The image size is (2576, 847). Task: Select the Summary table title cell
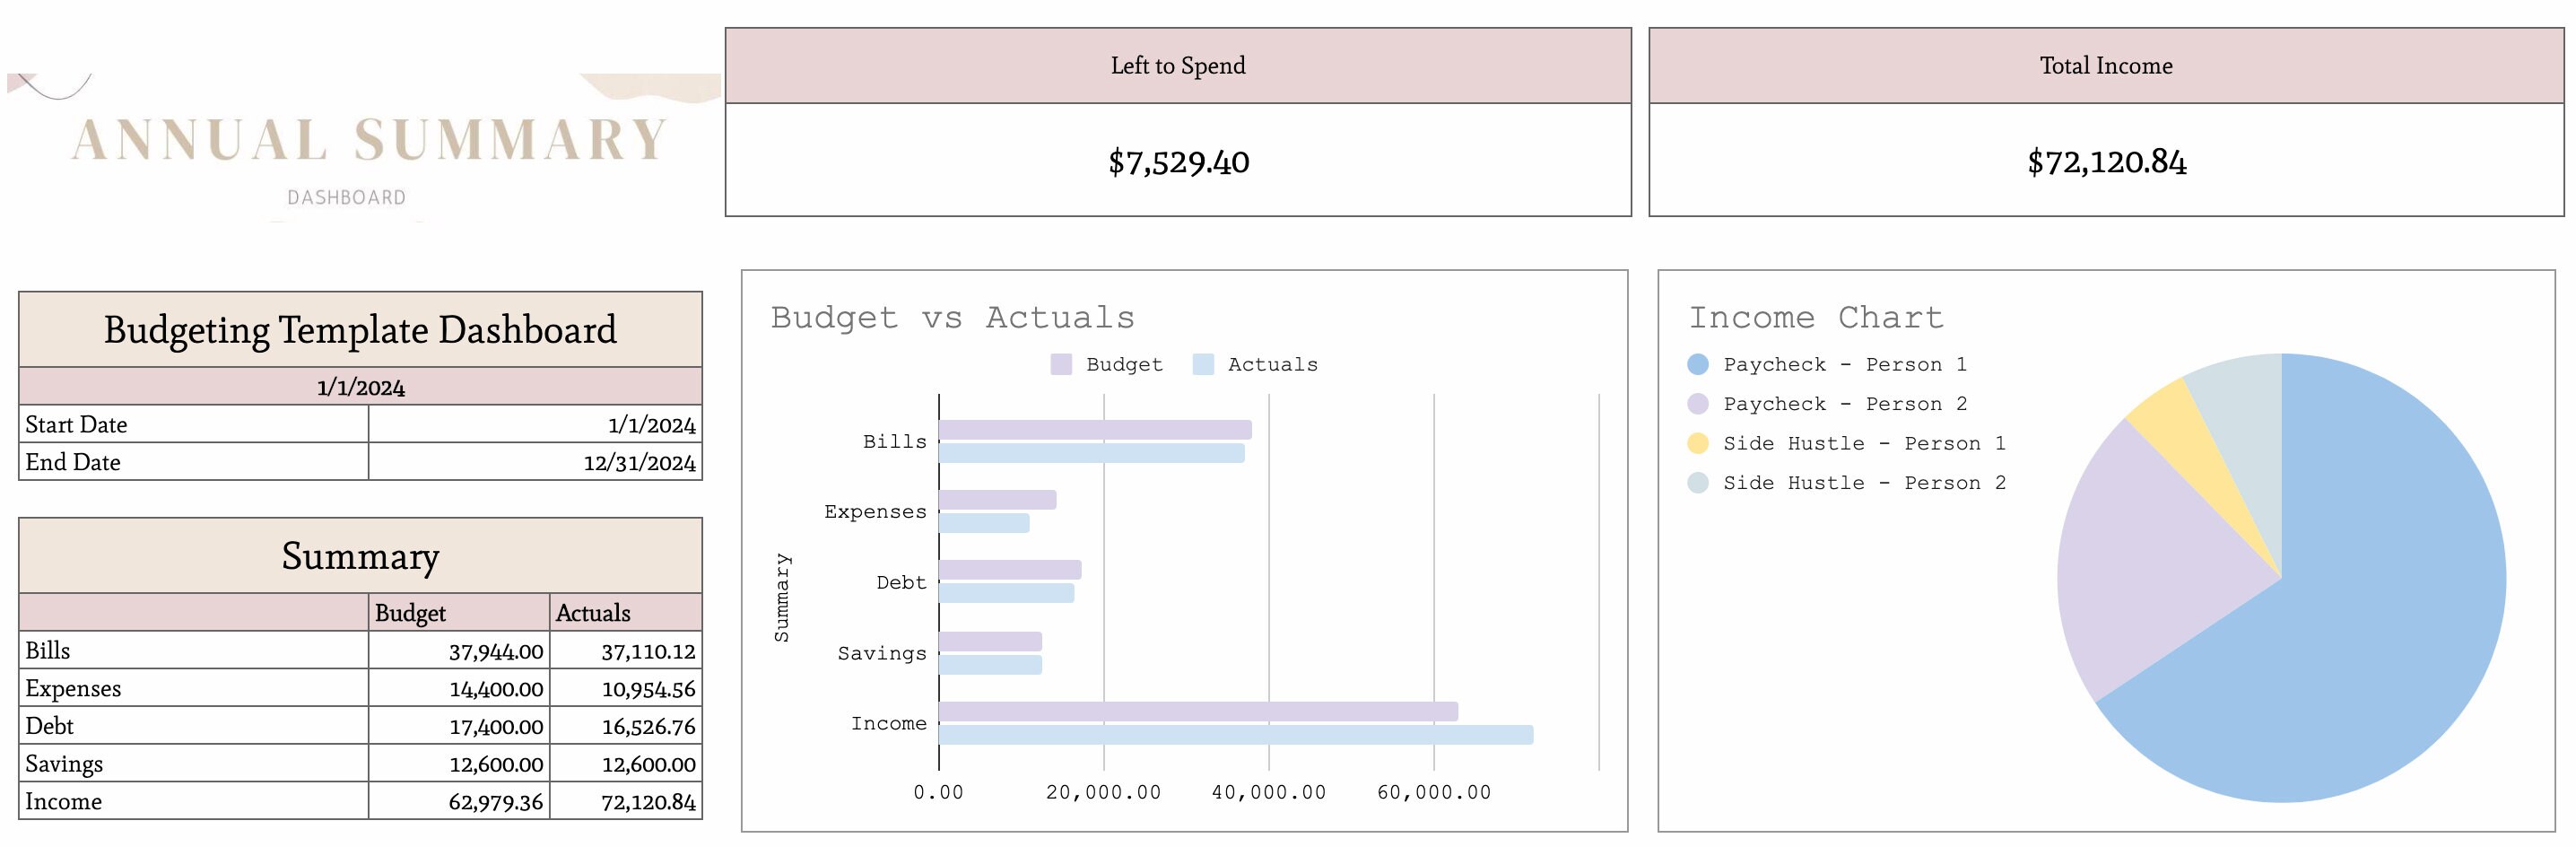pos(360,556)
